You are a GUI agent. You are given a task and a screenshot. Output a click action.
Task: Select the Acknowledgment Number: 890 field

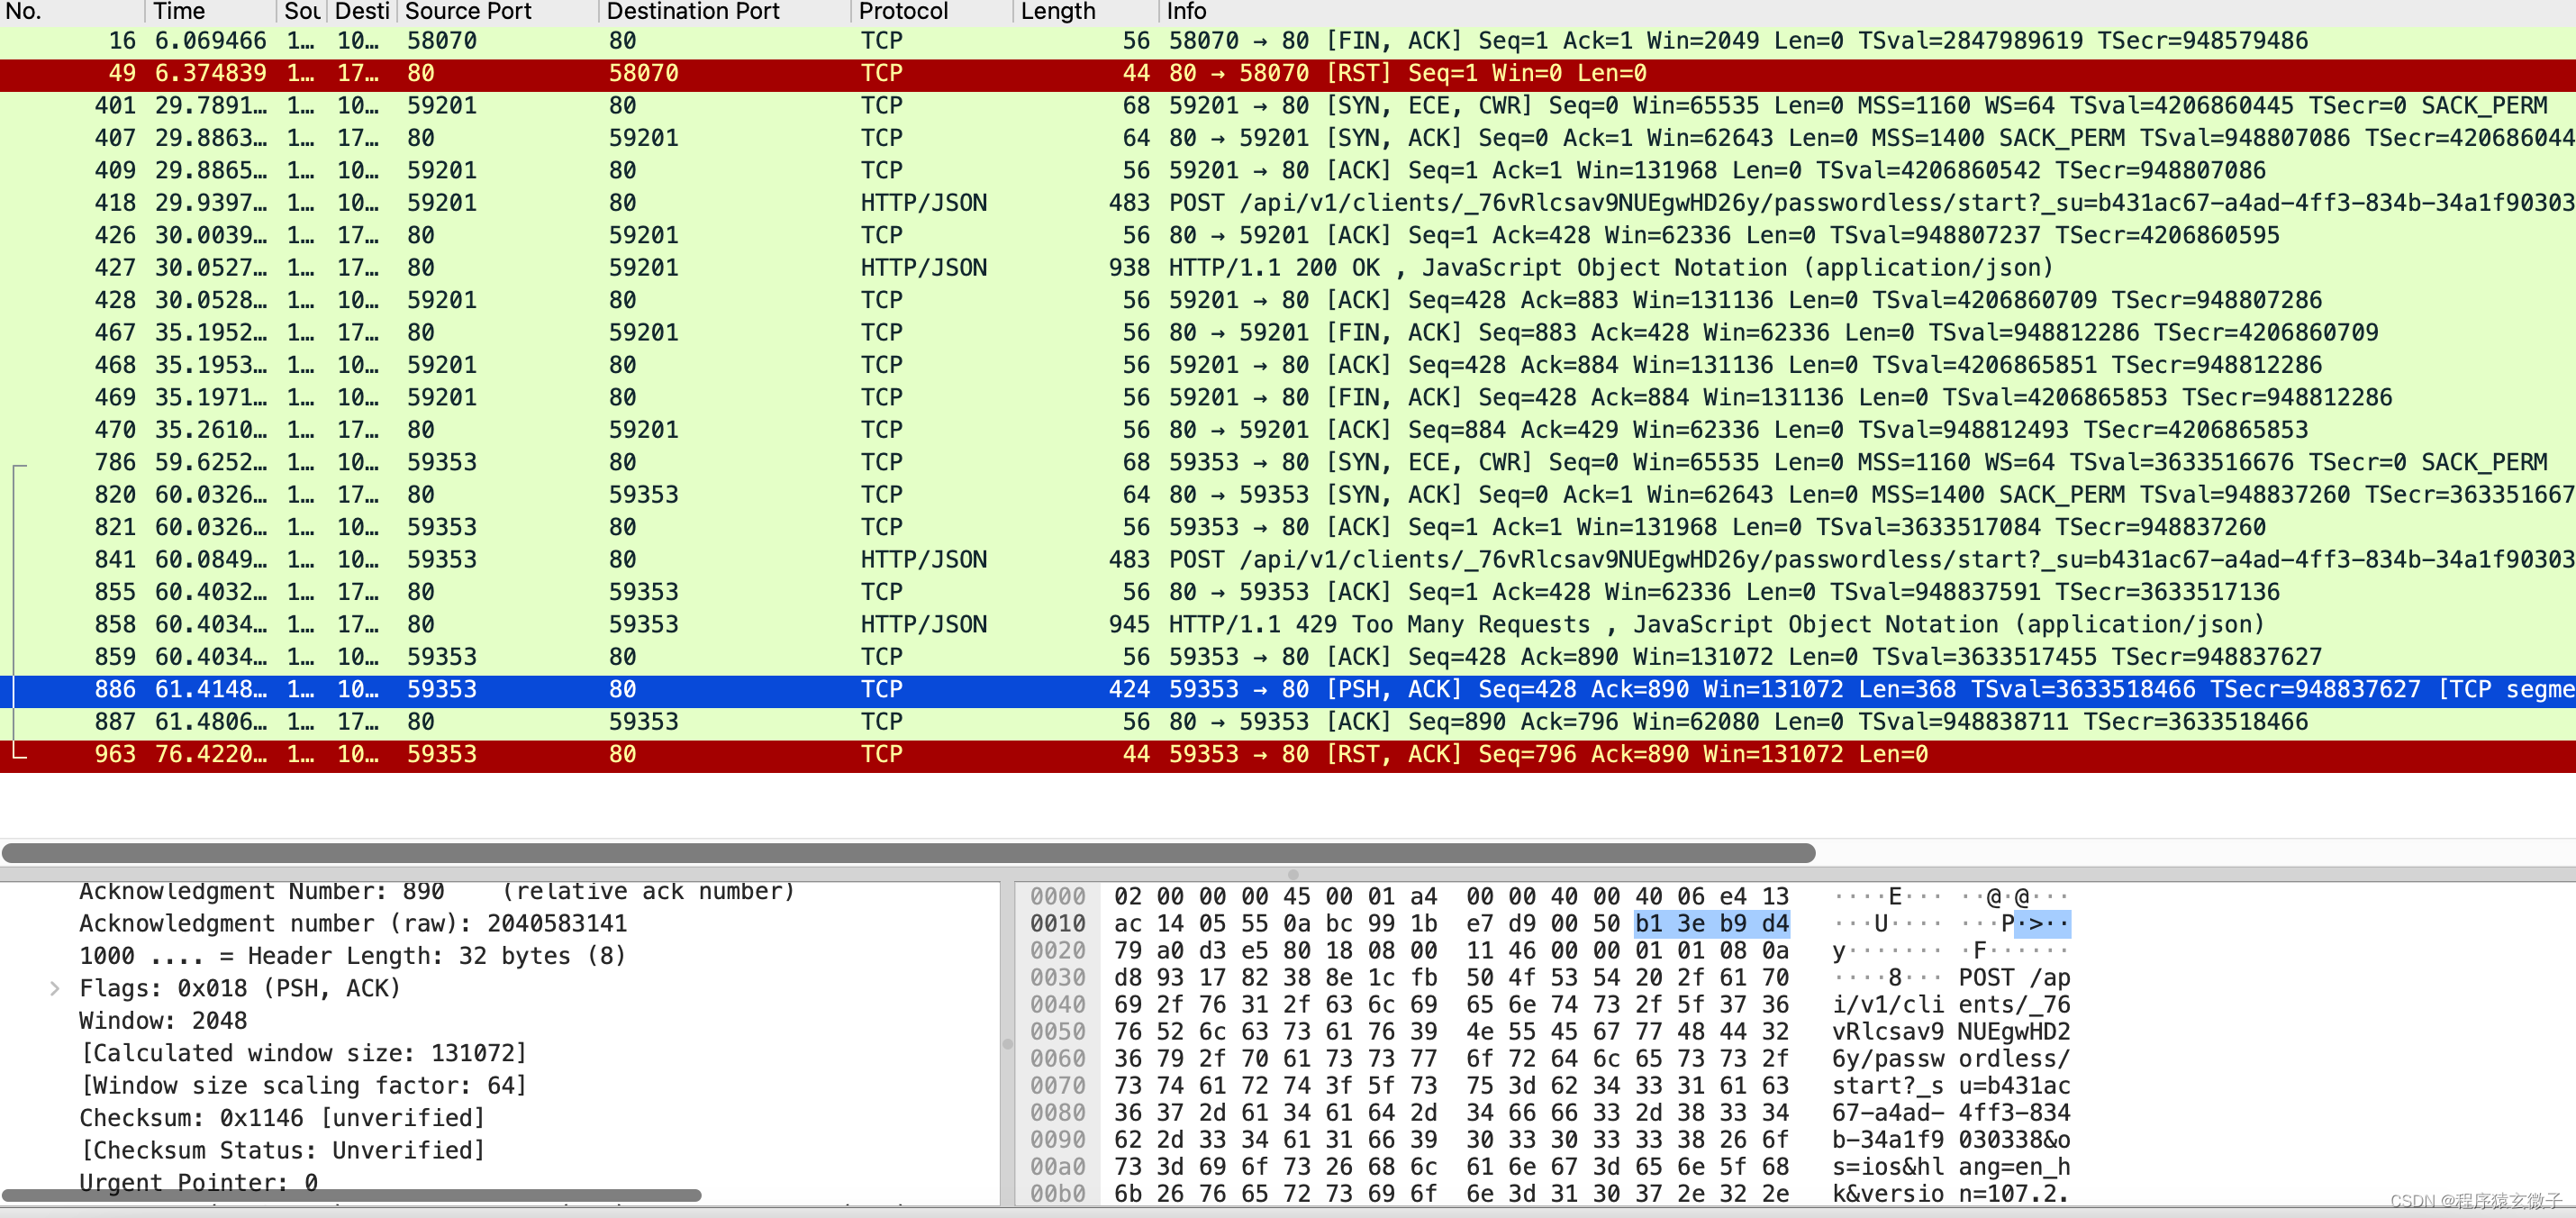pyautogui.click(x=437, y=891)
